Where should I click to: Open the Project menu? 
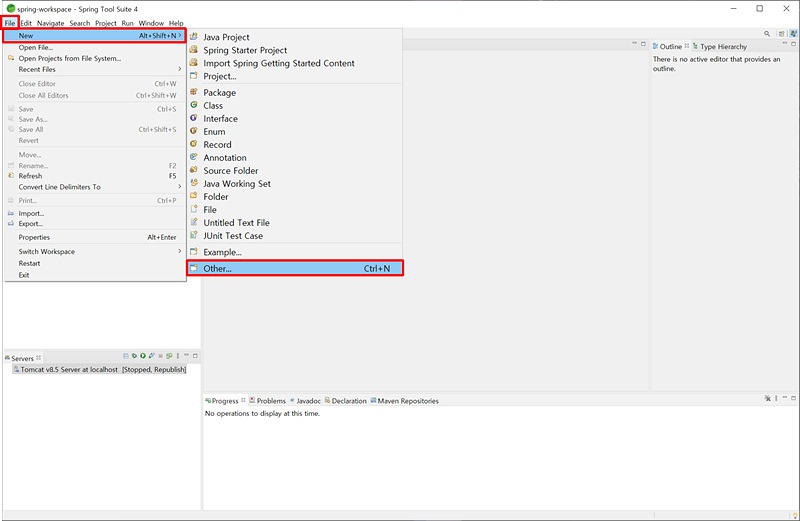click(x=106, y=23)
